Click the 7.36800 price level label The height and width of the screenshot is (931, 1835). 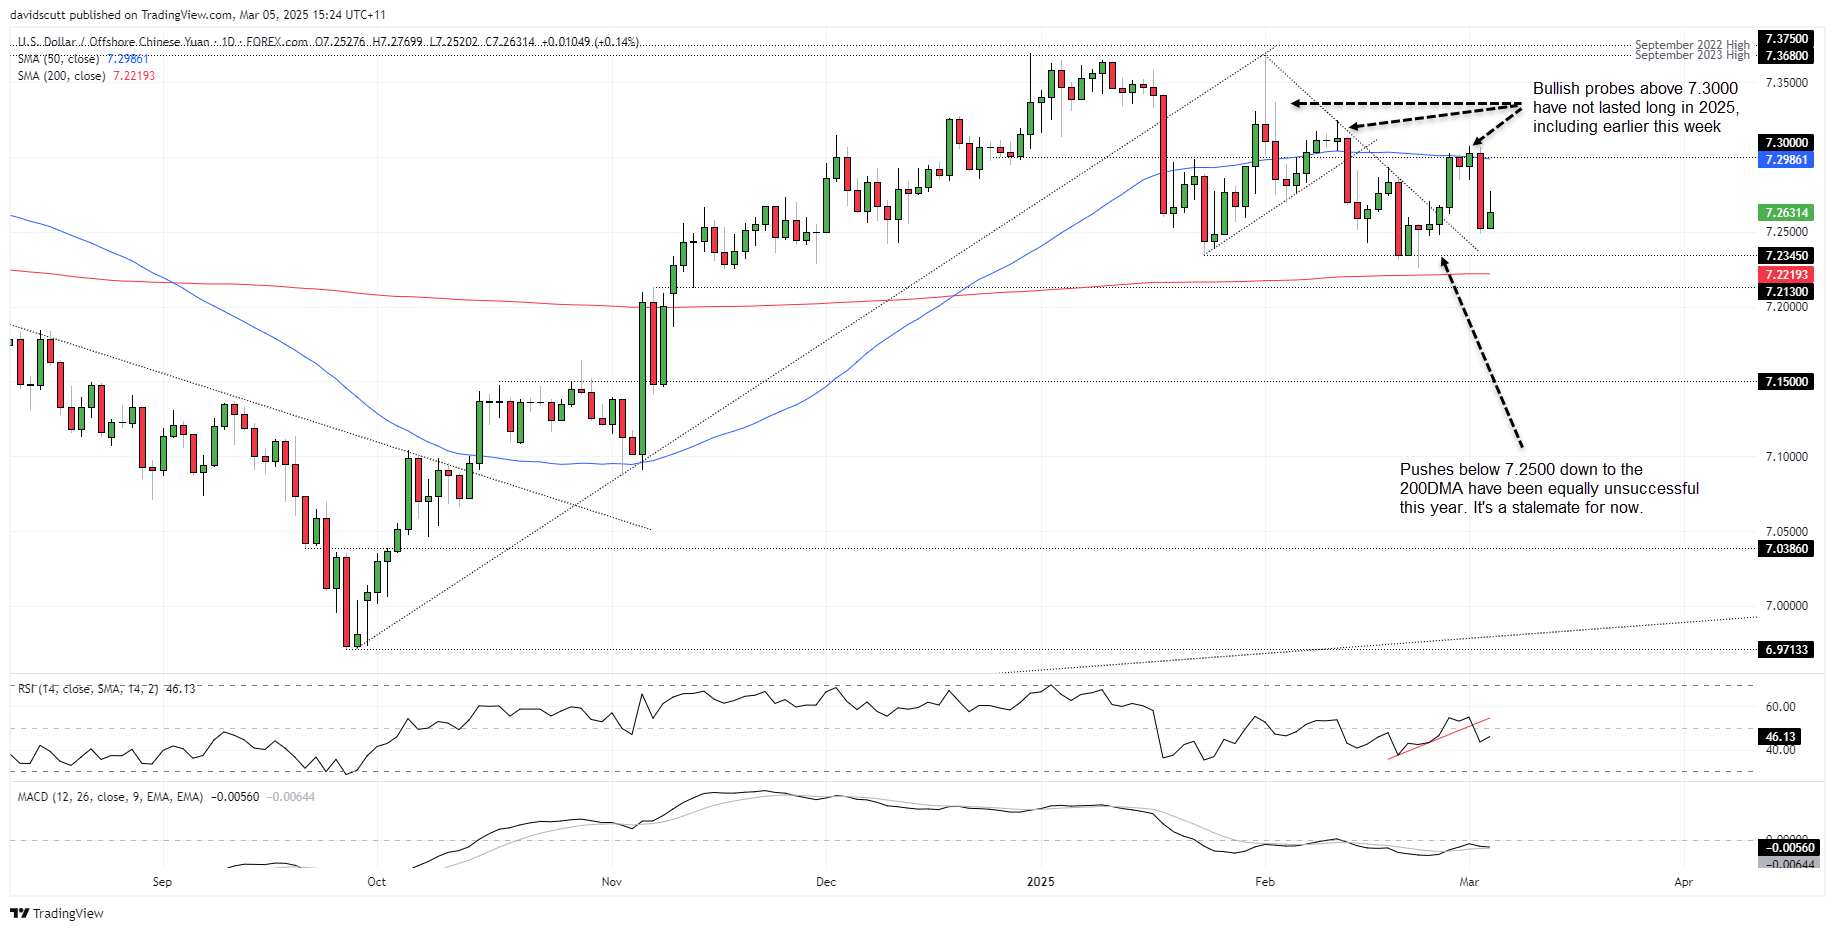pyautogui.click(x=1786, y=55)
